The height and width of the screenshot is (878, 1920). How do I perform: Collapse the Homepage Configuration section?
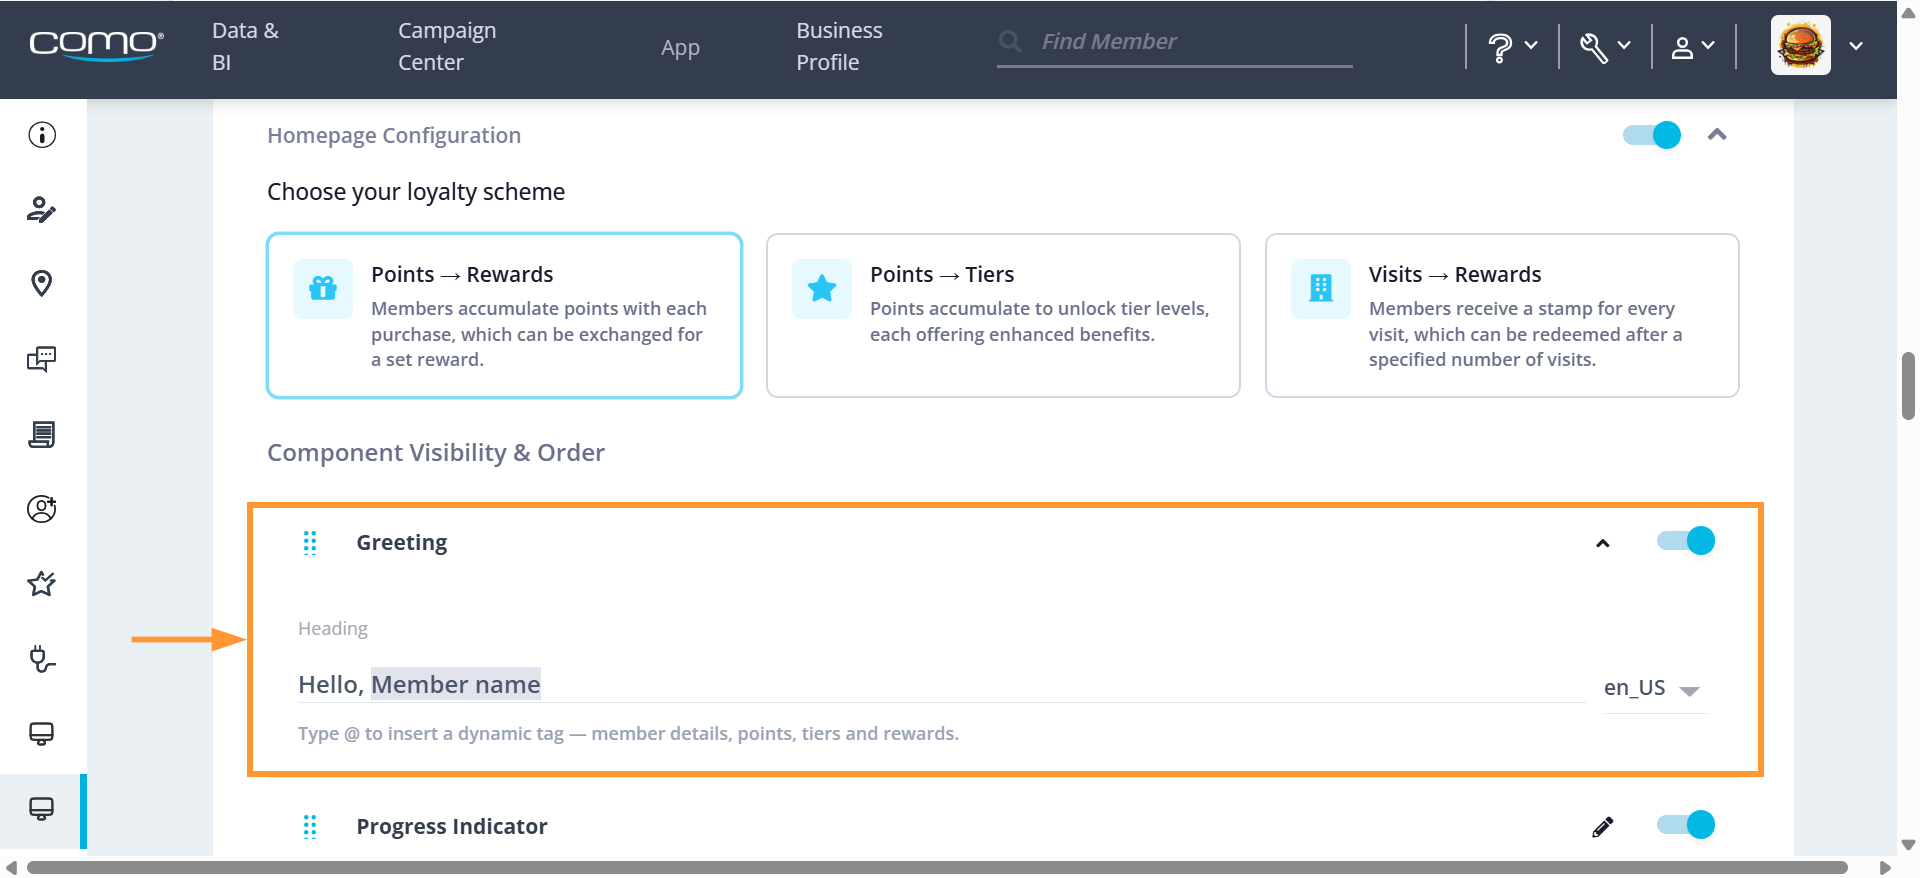pos(1718,134)
